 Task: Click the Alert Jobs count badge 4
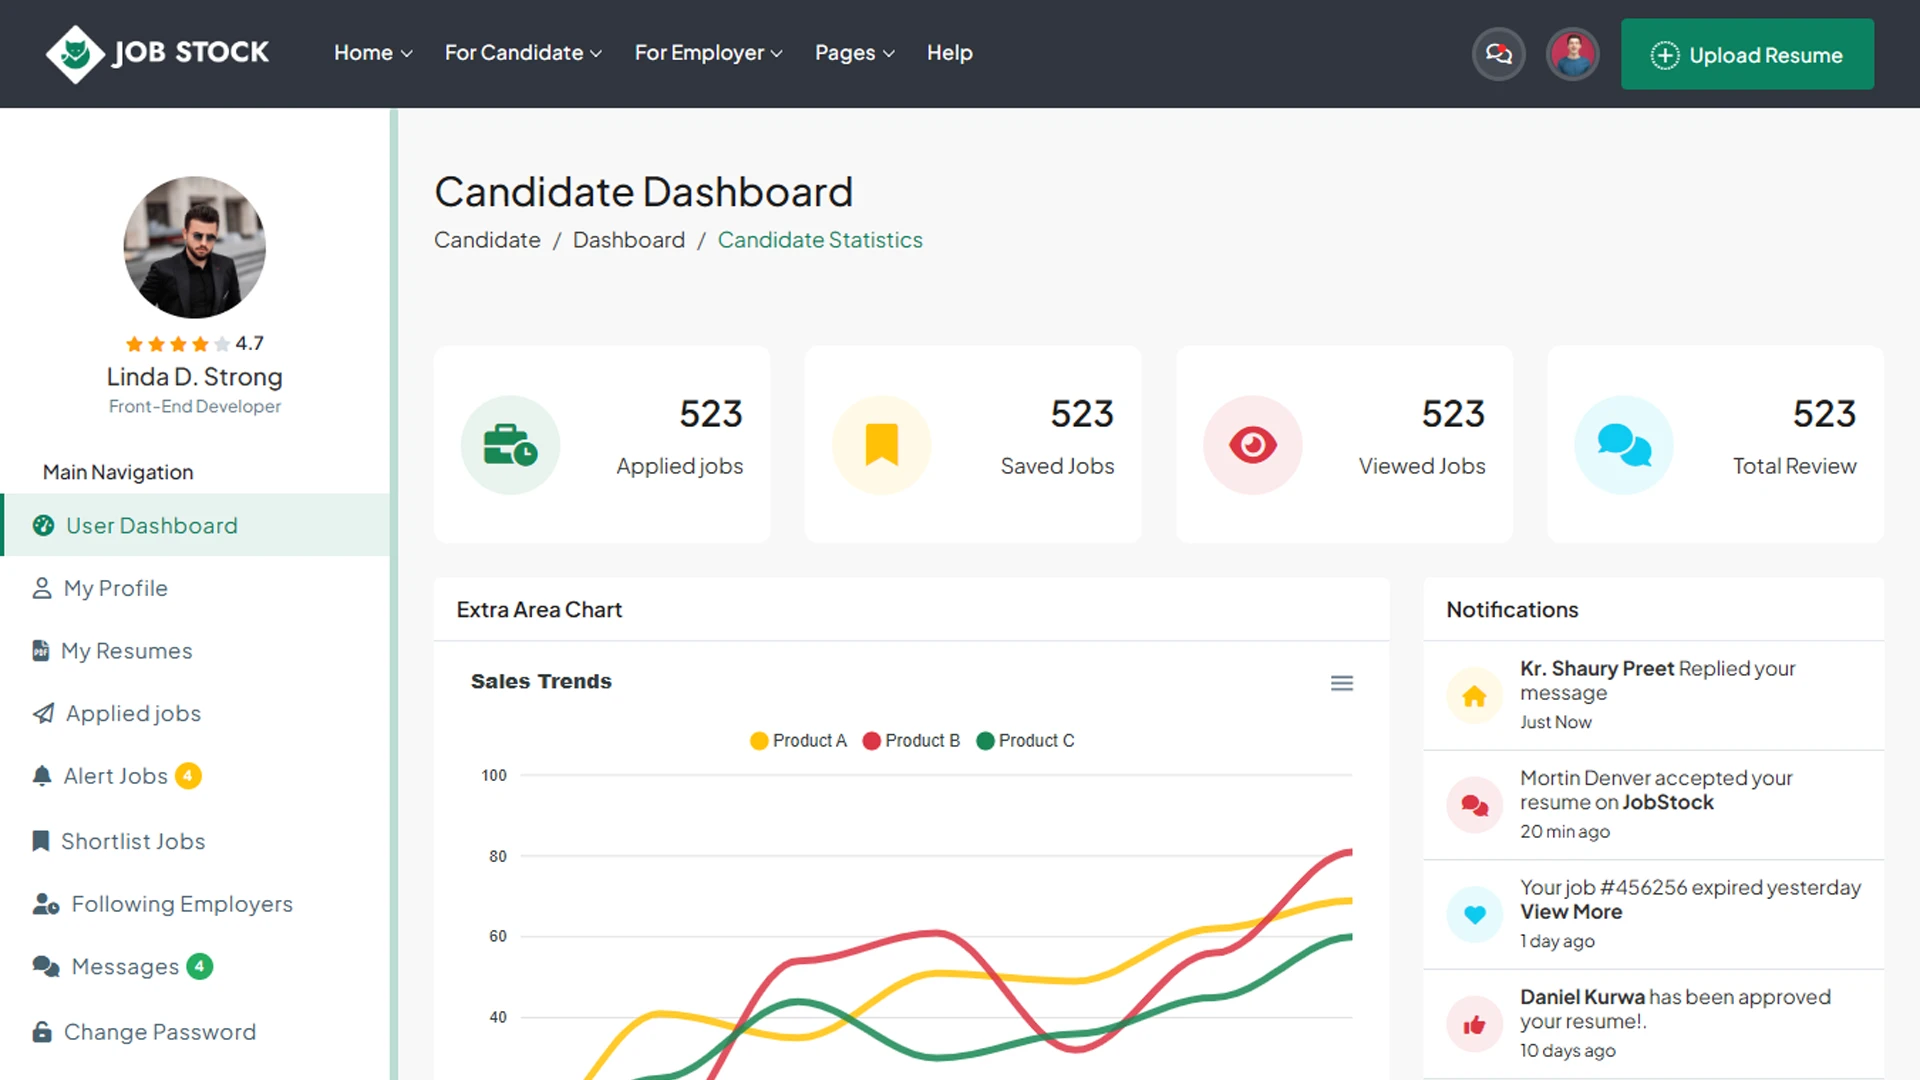click(x=188, y=776)
